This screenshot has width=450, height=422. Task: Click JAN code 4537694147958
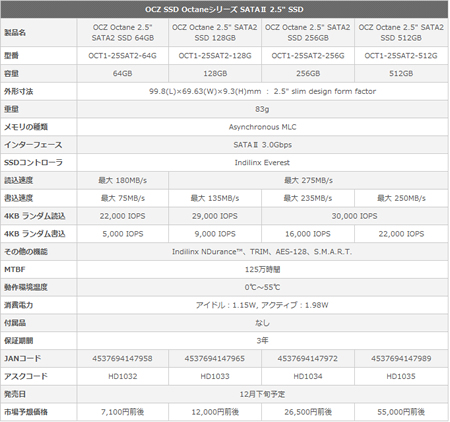click(x=122, y=359)
